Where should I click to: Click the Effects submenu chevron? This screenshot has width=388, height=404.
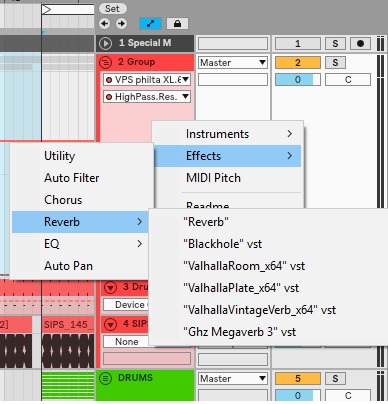point(290,156)
